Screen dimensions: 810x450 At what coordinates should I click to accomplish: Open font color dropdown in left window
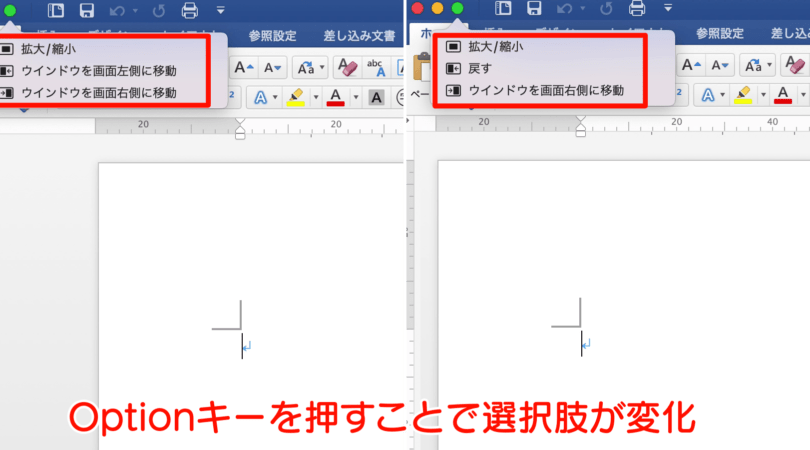(355, 97)
